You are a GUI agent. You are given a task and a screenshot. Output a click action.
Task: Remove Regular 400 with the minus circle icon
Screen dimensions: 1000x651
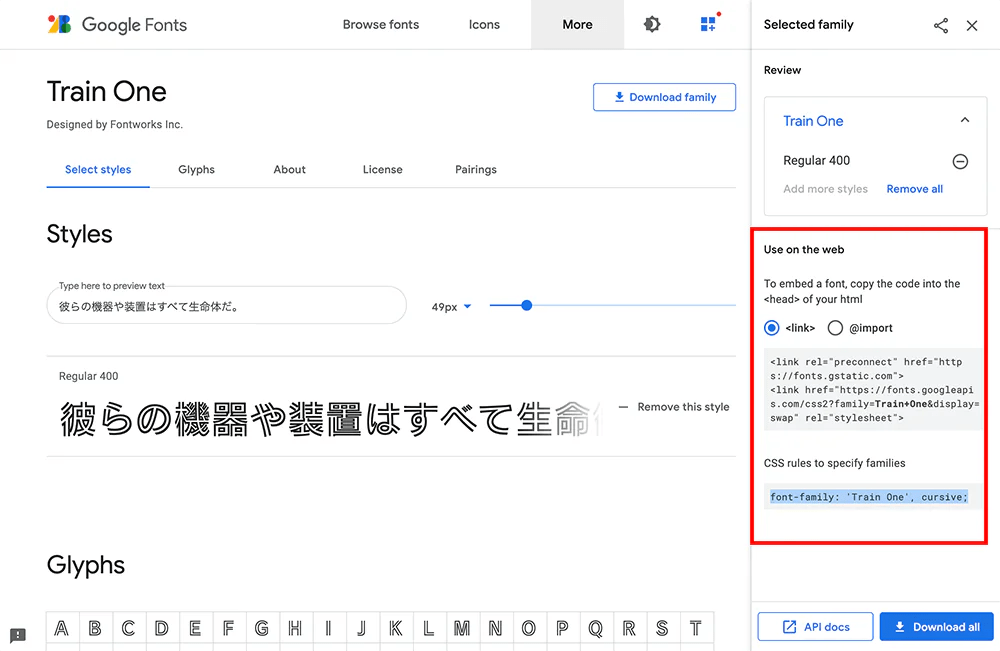[960, 161]
